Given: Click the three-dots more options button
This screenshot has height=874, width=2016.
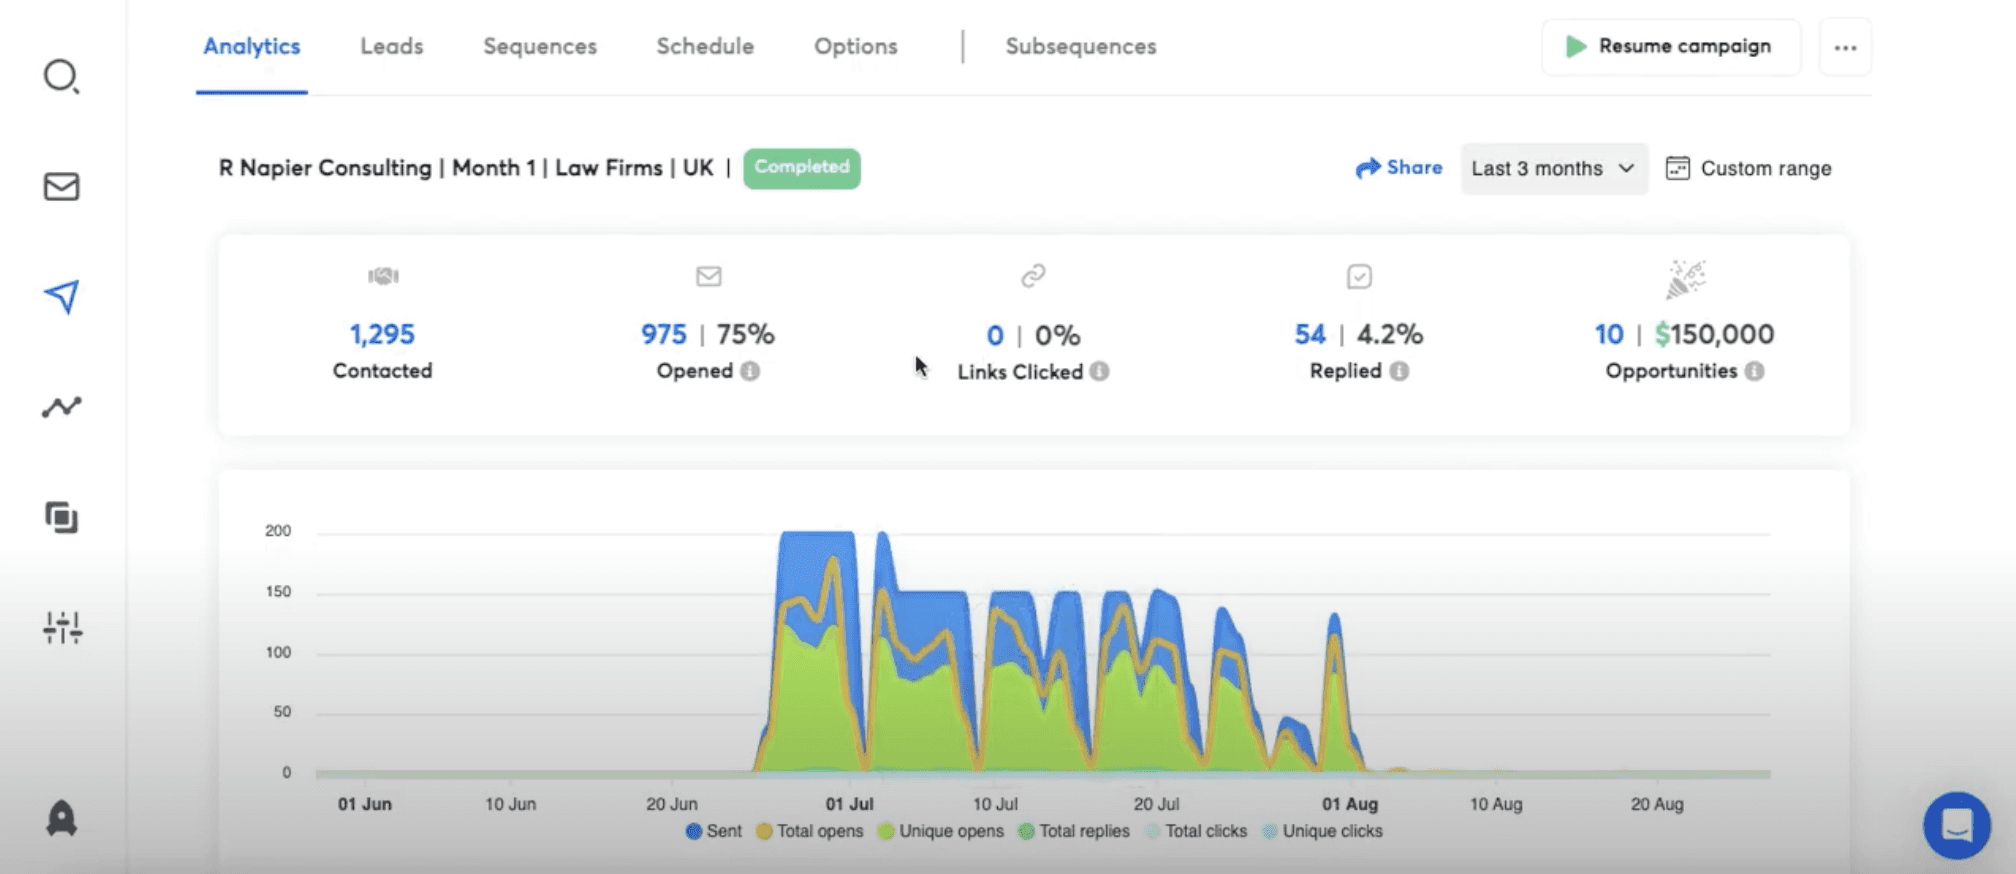Looking at the screenshot, I should click(1845, 47).
